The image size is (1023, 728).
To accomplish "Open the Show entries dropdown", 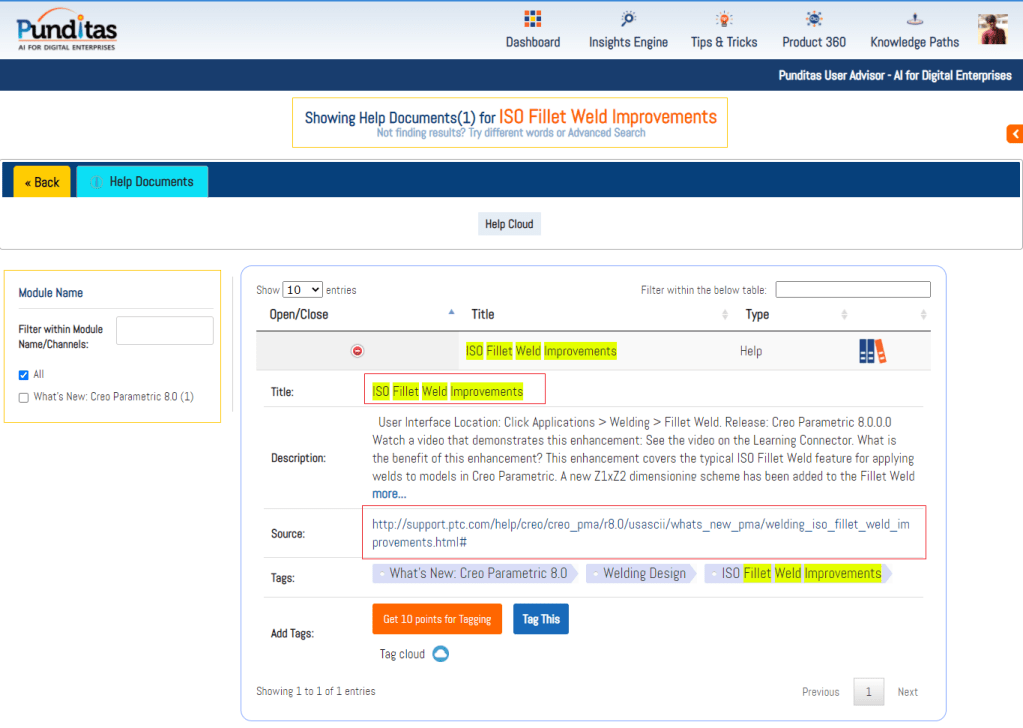I will tap(302, 290).
